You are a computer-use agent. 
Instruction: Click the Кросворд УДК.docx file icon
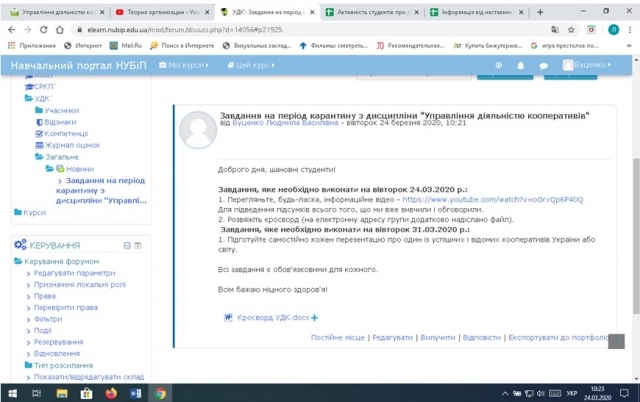point(230,317)
